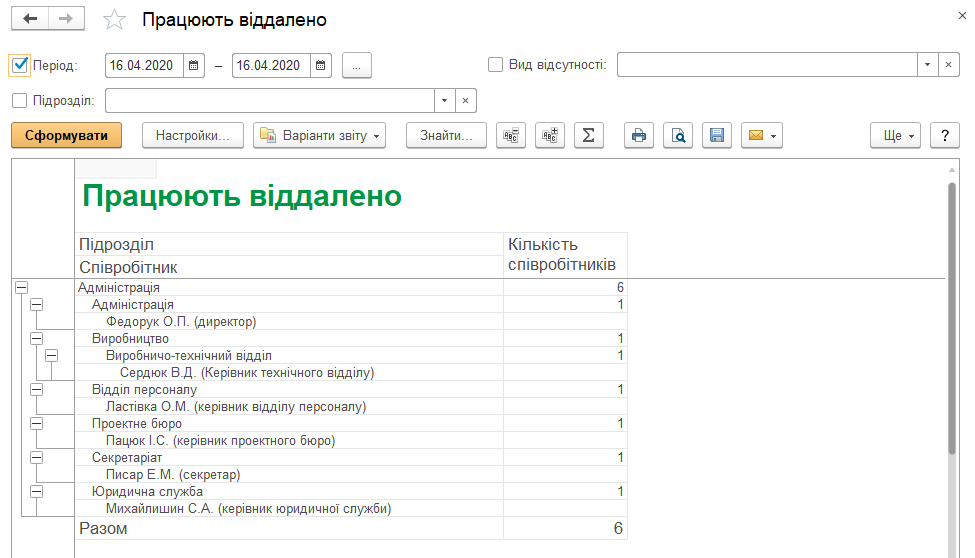Image resolution: width=975 pixels, height=558 pixels.
Task: Save report using floppy disk icon
Action: pyautogui.click(x=716, y=136)
